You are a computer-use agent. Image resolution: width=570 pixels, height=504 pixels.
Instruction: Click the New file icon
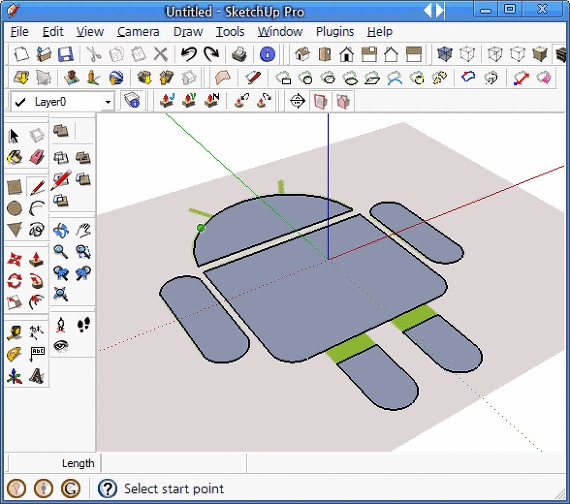(21, 54)
